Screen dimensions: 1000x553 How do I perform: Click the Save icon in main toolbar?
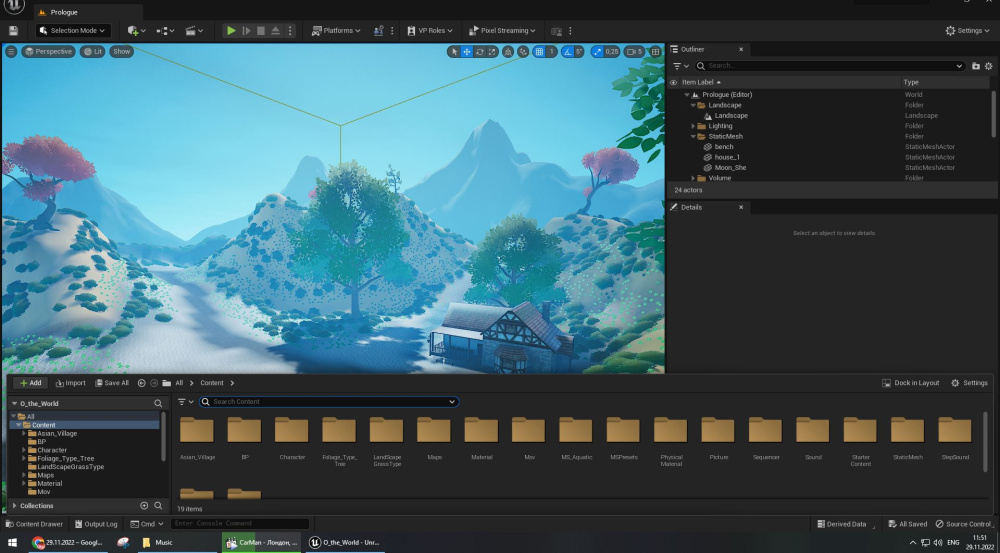pyautogui.click(x=13, y=31)
